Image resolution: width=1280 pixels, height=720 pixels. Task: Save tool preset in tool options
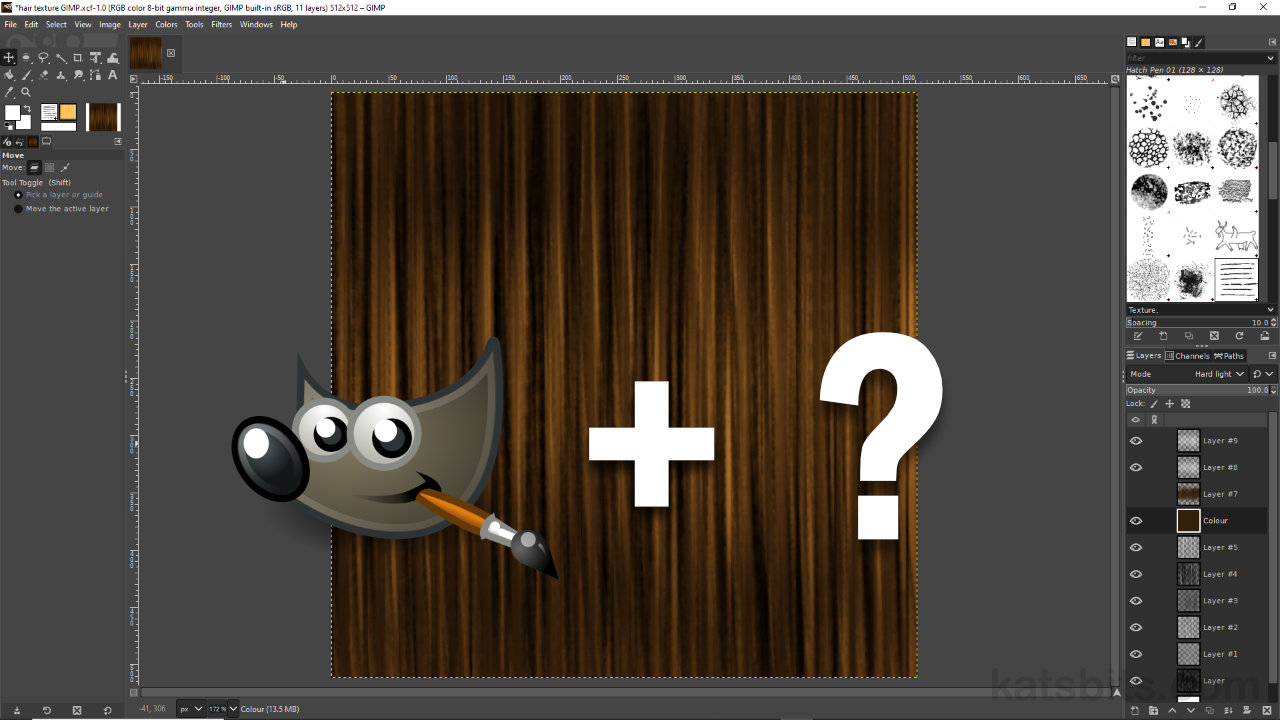point(17,710)
